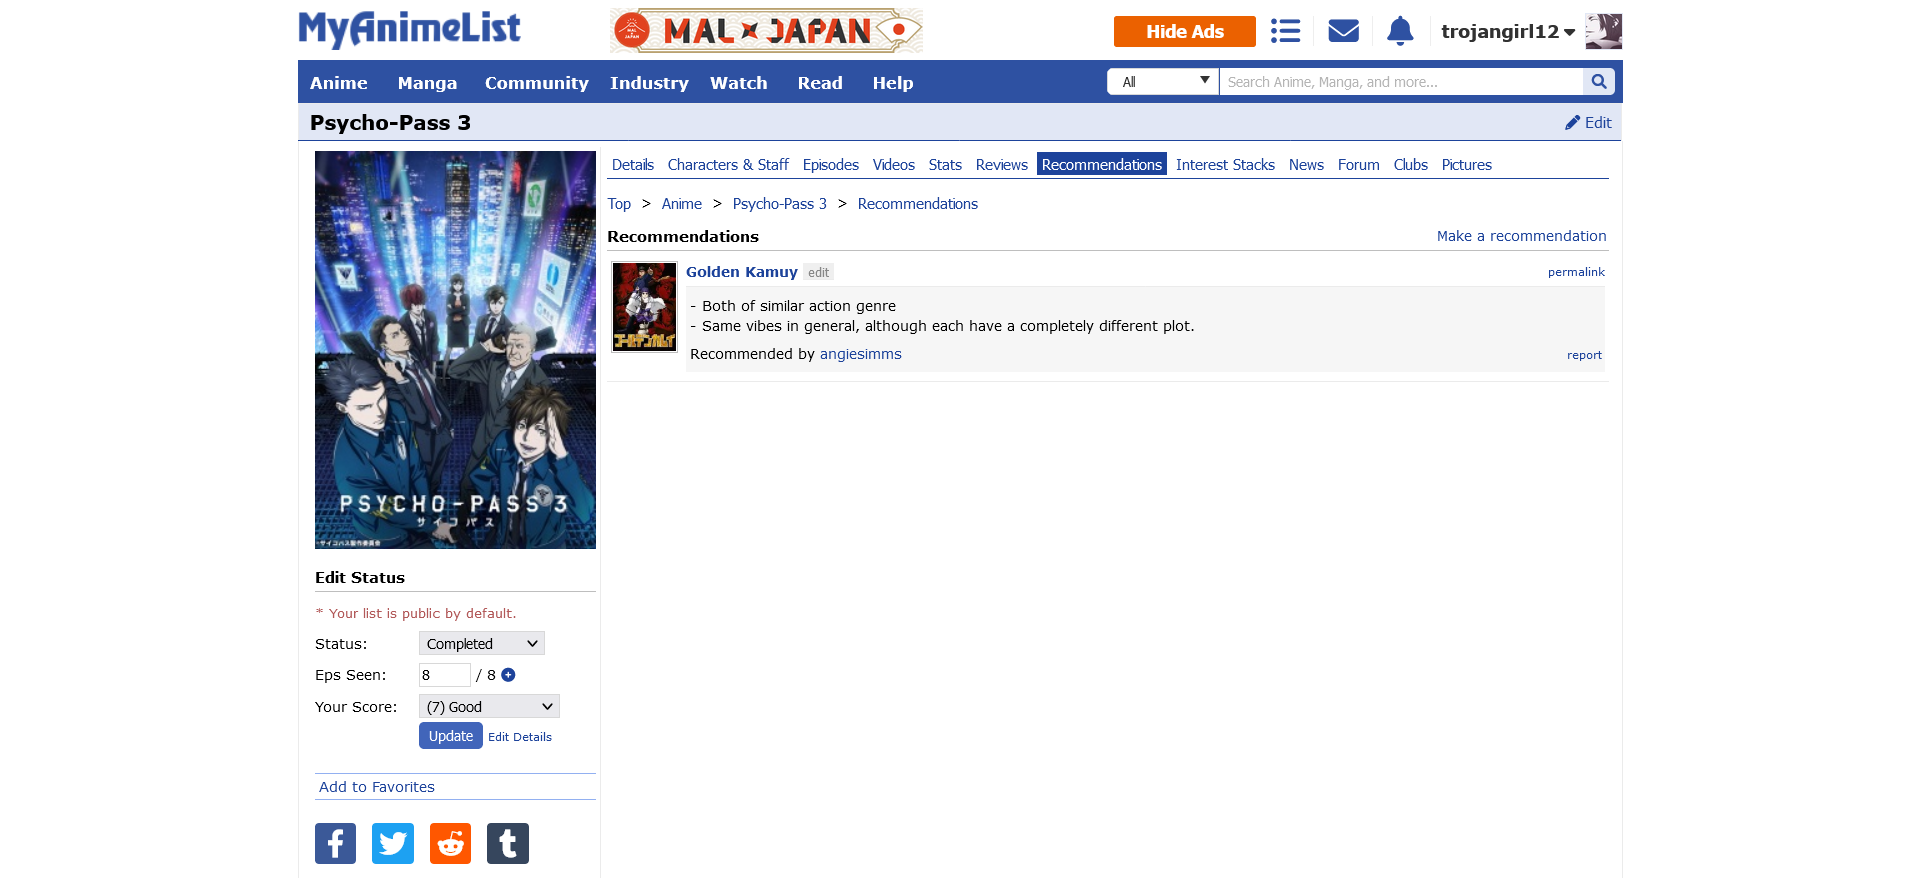
Task: Select the Recommendations tab
Action: [1102, 165]
